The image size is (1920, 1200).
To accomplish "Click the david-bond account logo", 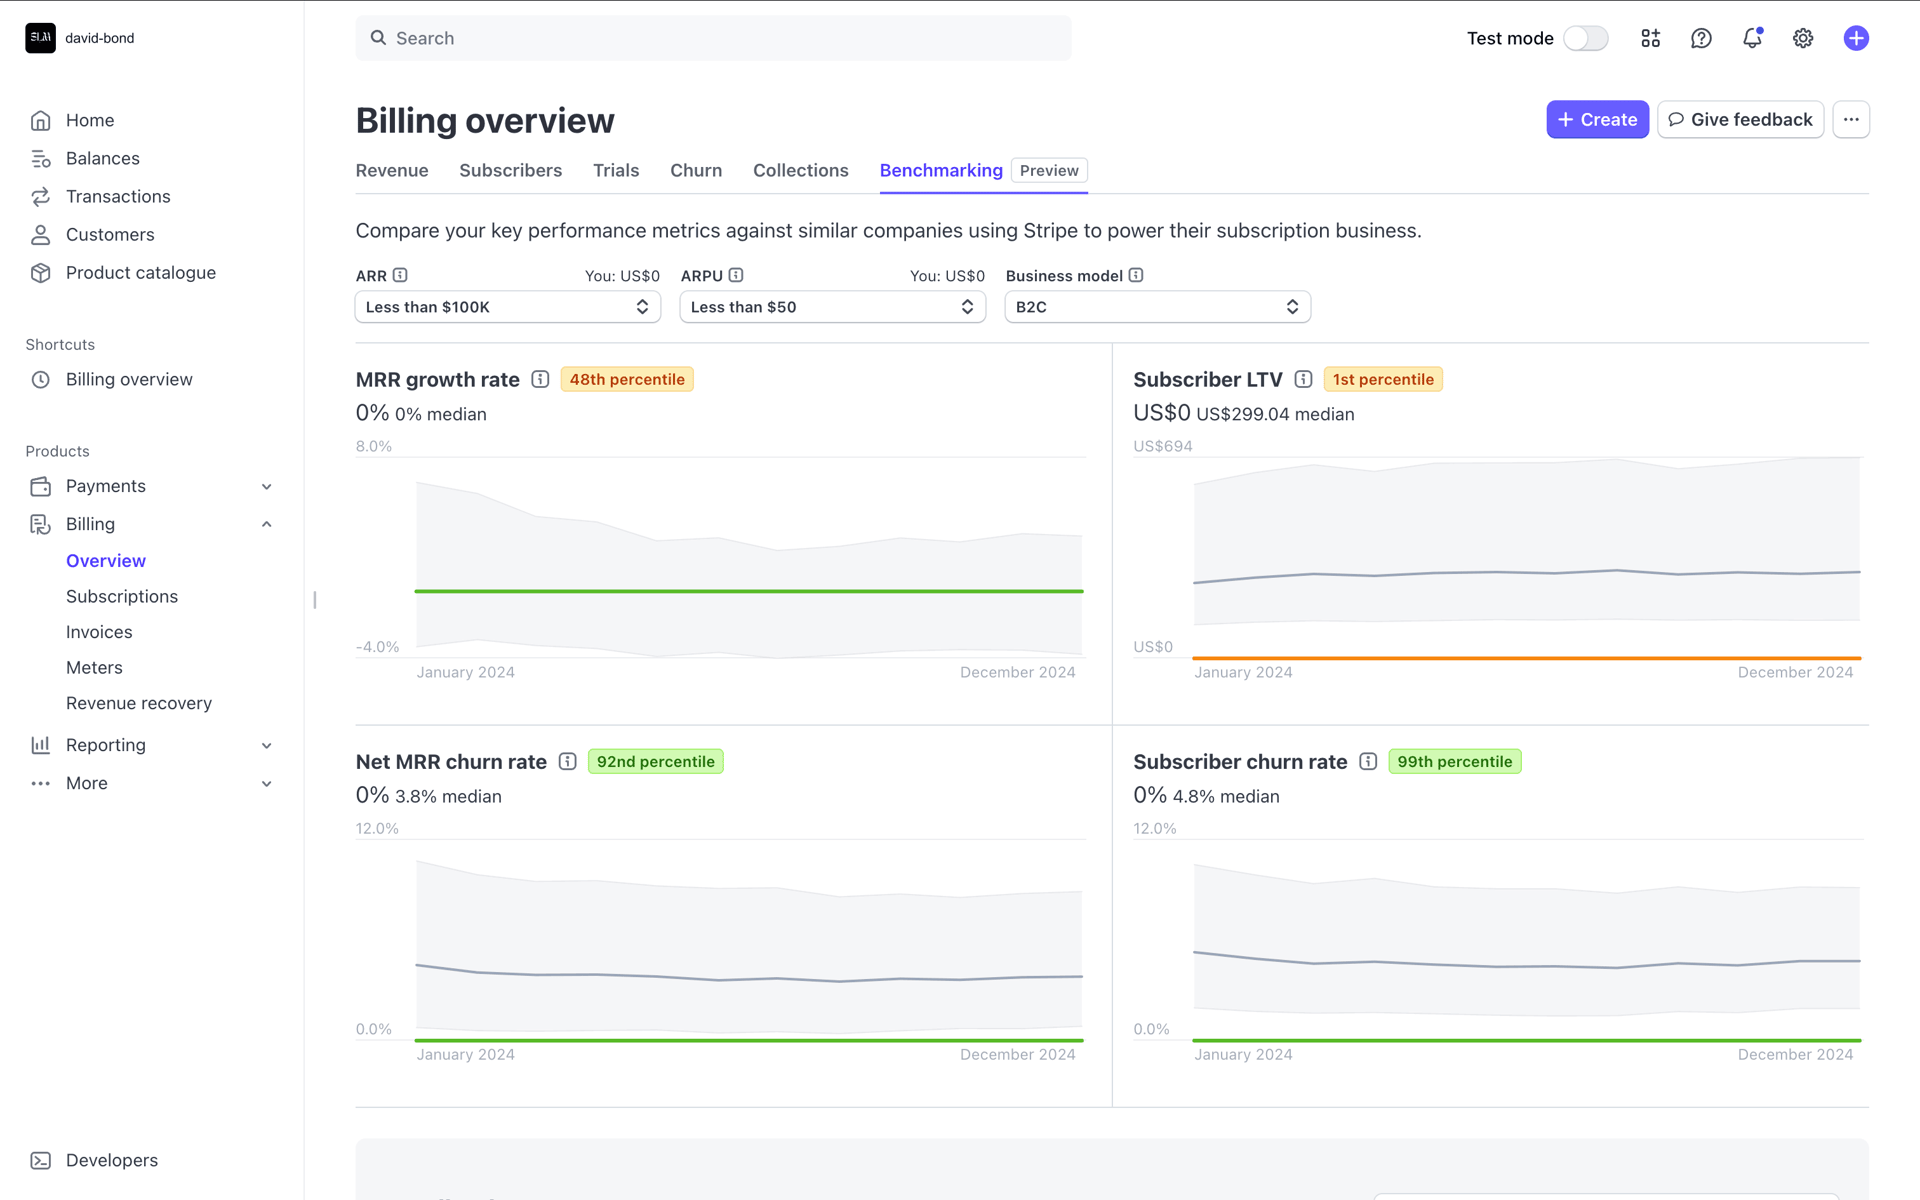I will 40,38.
